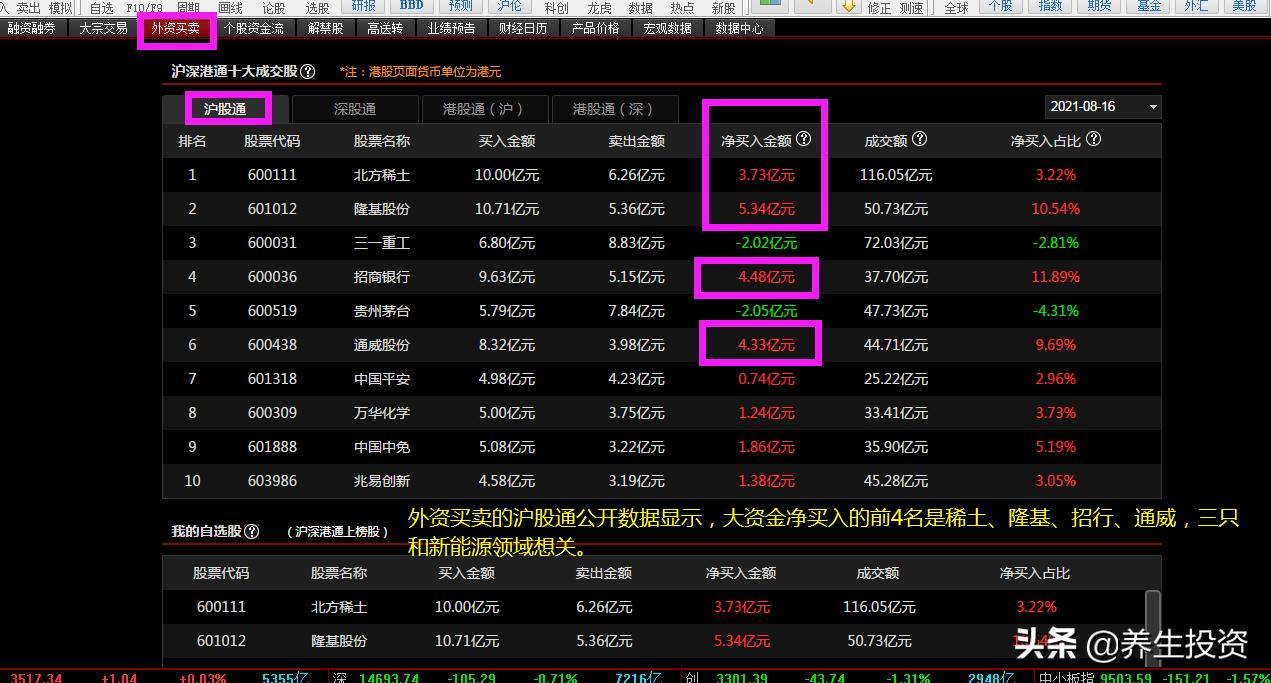1271x683 pixels.
Task: Click 14693.74 Shenzhen index in status bar
Action: click(389, 677)
